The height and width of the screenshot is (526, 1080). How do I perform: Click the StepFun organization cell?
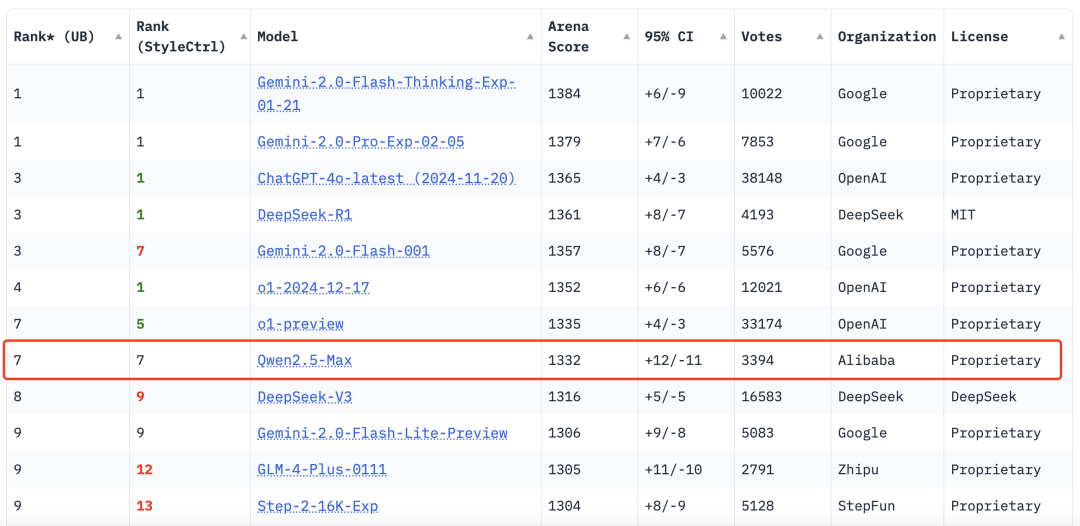tap(866, 506)
